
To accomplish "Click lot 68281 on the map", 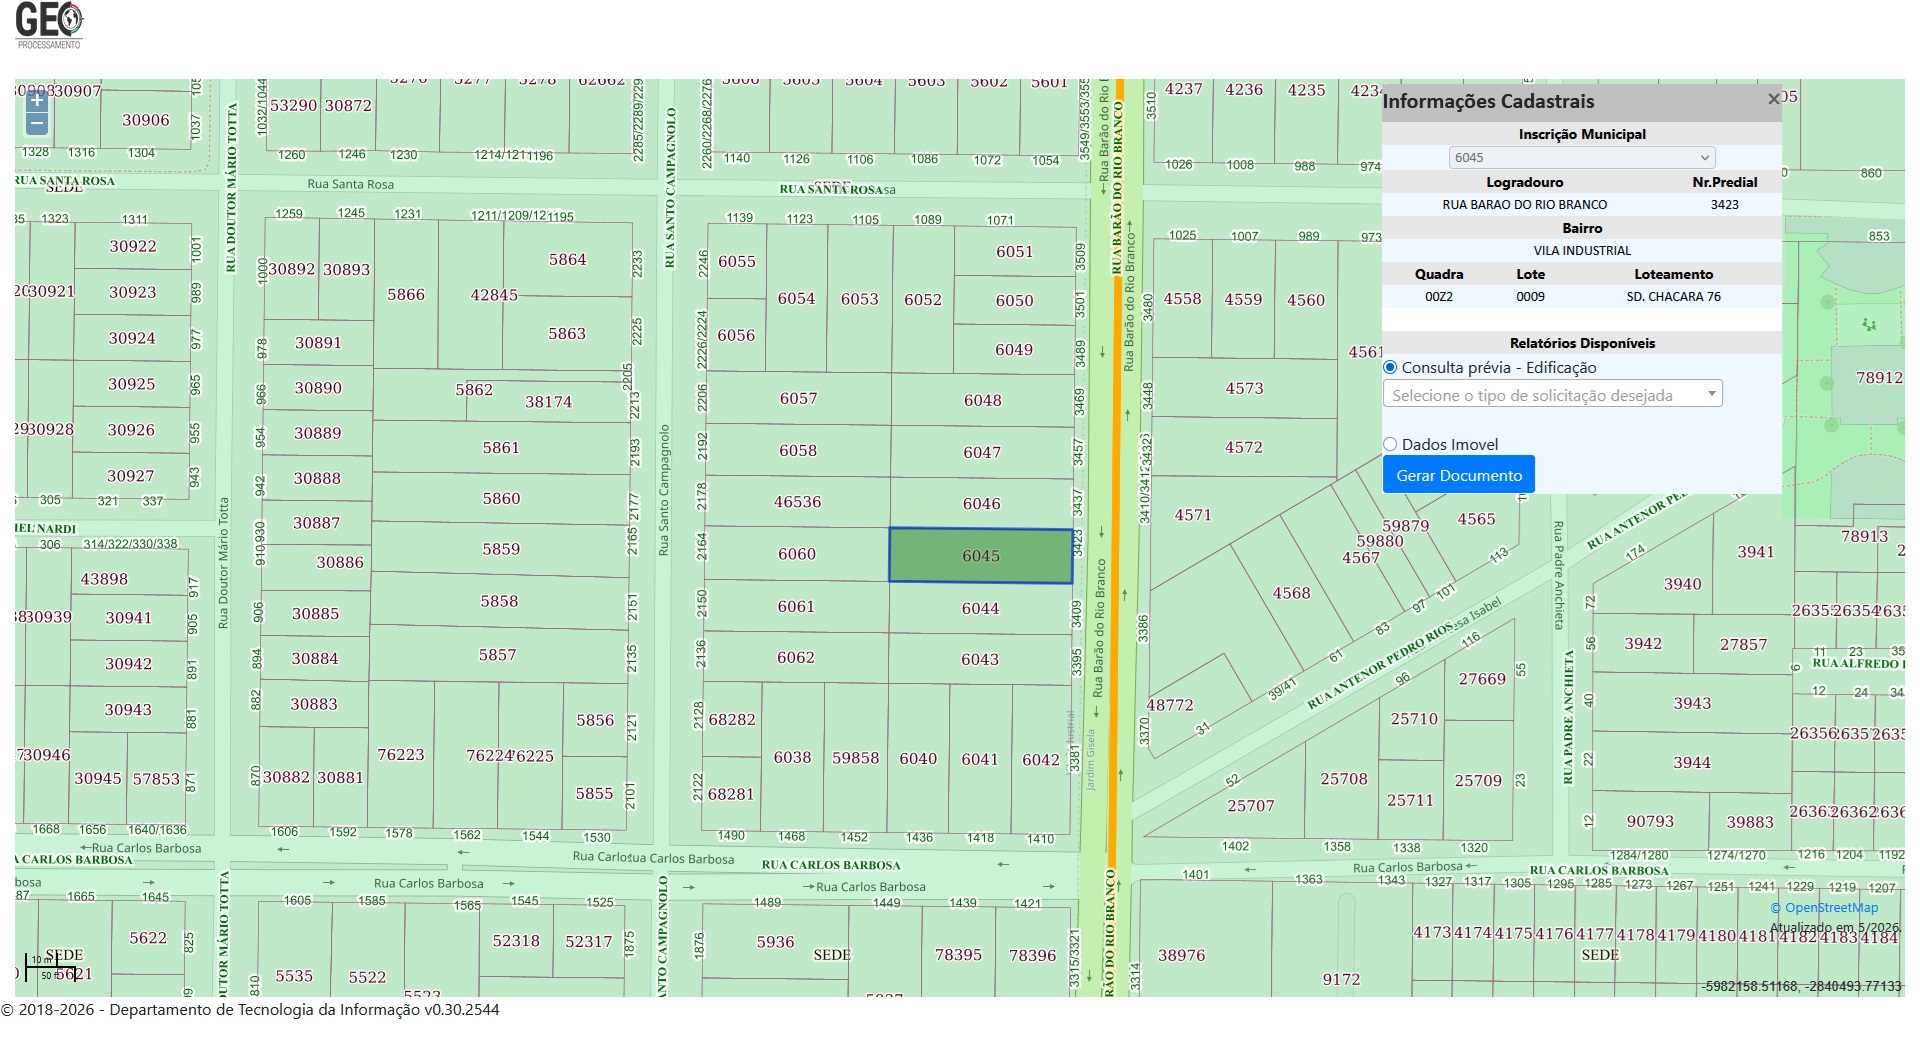I will pos(731,794).
